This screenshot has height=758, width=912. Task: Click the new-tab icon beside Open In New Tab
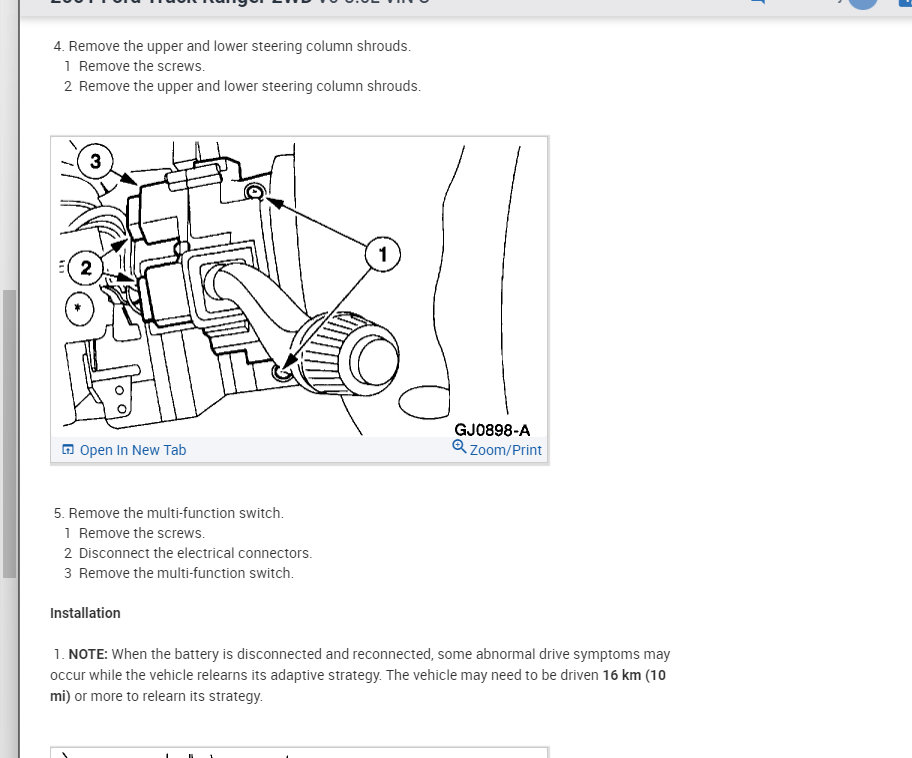[68, 449]
